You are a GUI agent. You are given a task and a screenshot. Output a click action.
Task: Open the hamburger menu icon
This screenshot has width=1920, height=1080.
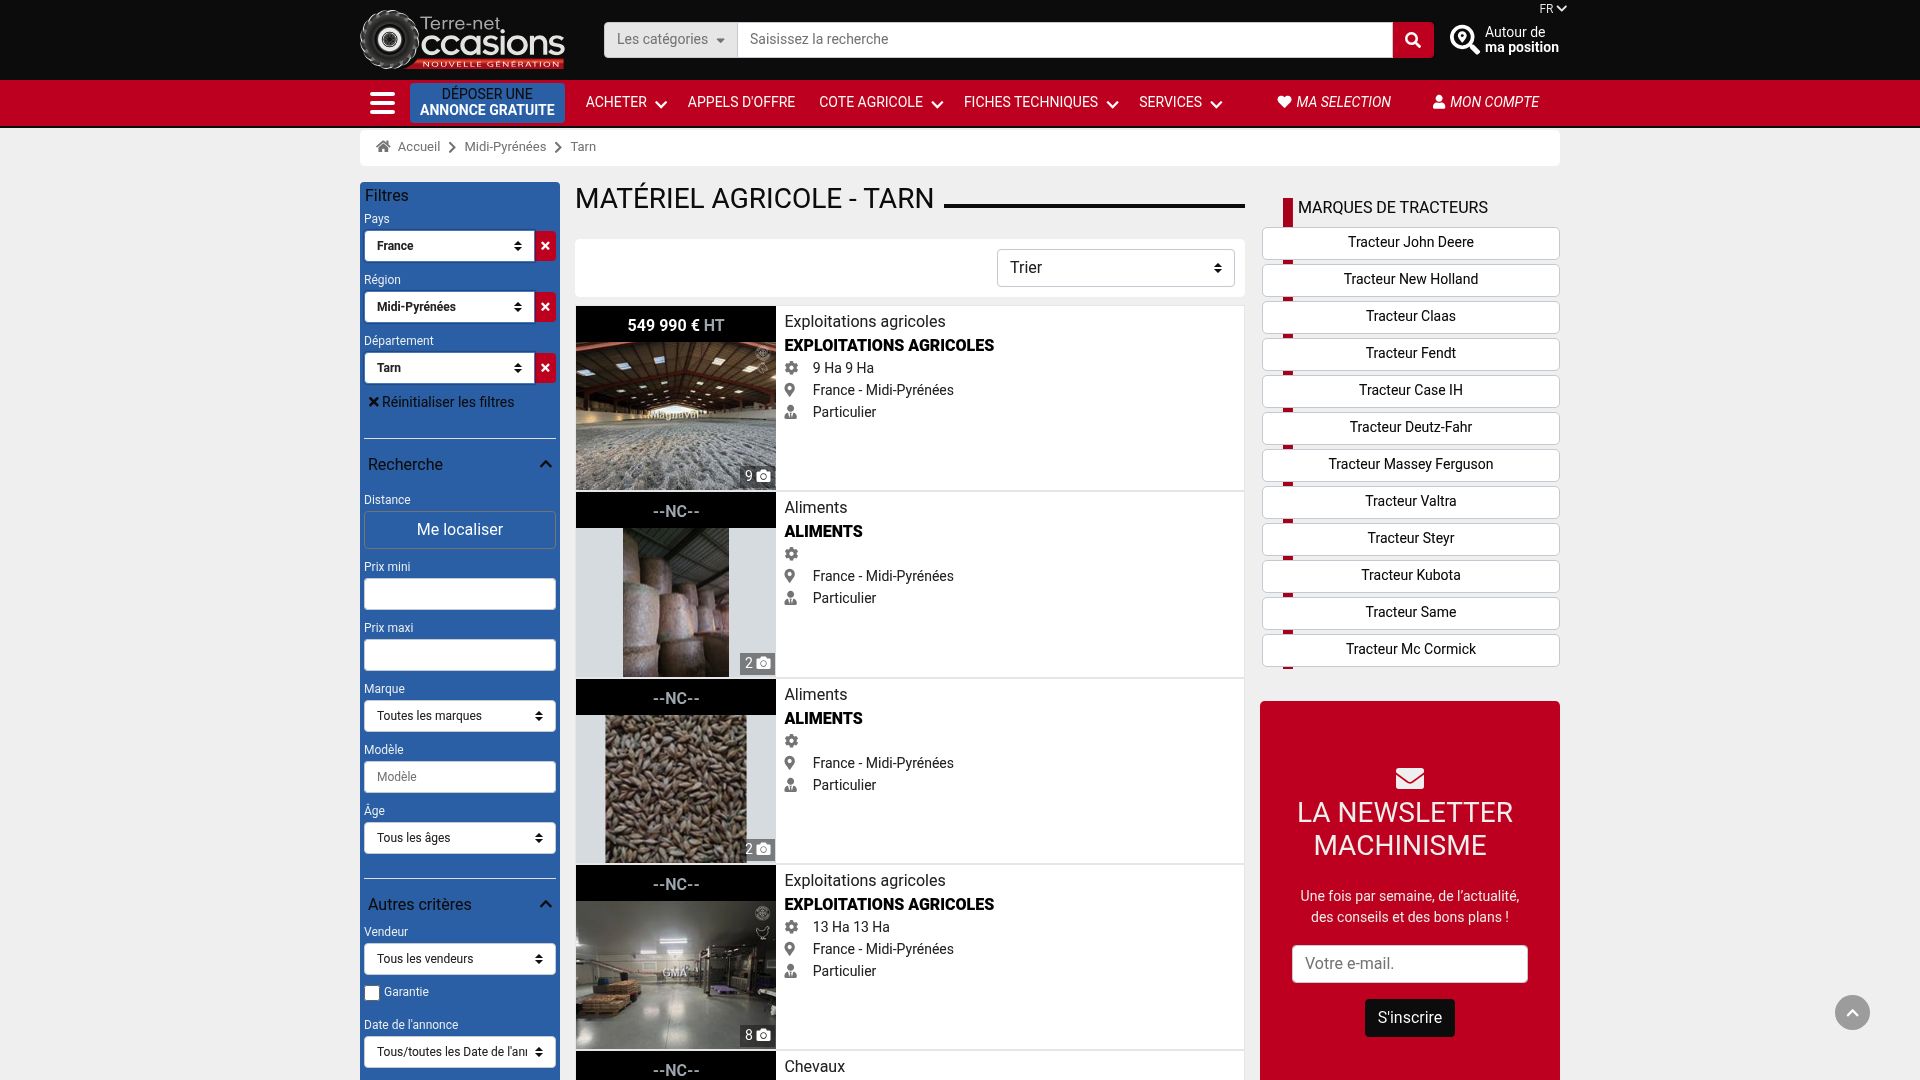pyautogui.click(x=382, y=103)
